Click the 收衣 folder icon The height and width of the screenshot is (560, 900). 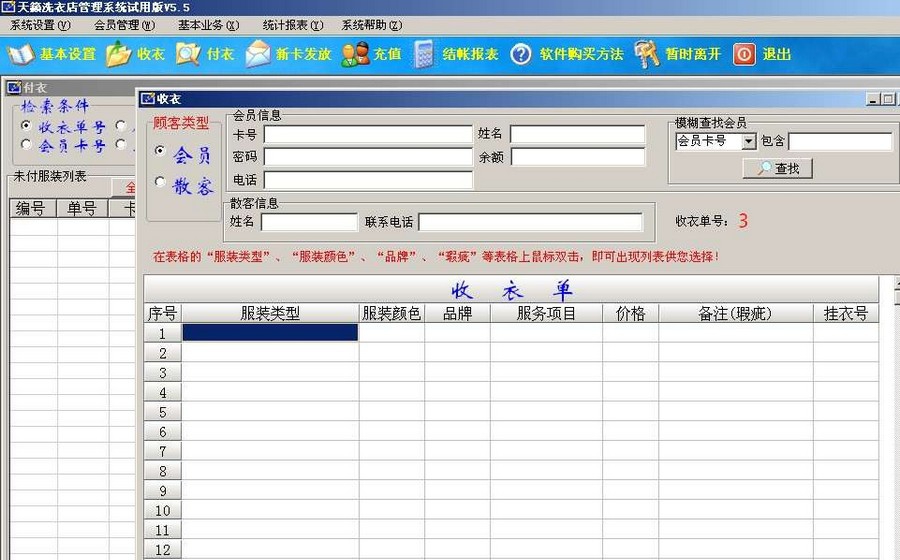(x=119, y=55)
